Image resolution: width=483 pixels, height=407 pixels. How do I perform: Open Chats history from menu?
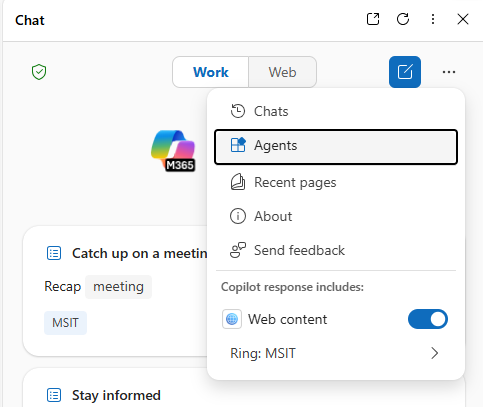(x=336, y=111)
